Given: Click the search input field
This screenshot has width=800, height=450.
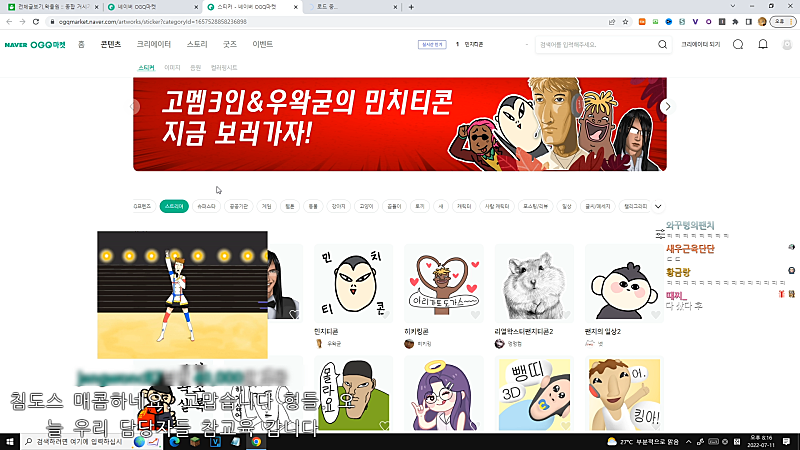Looking at the screenshot, I should 596,45.
